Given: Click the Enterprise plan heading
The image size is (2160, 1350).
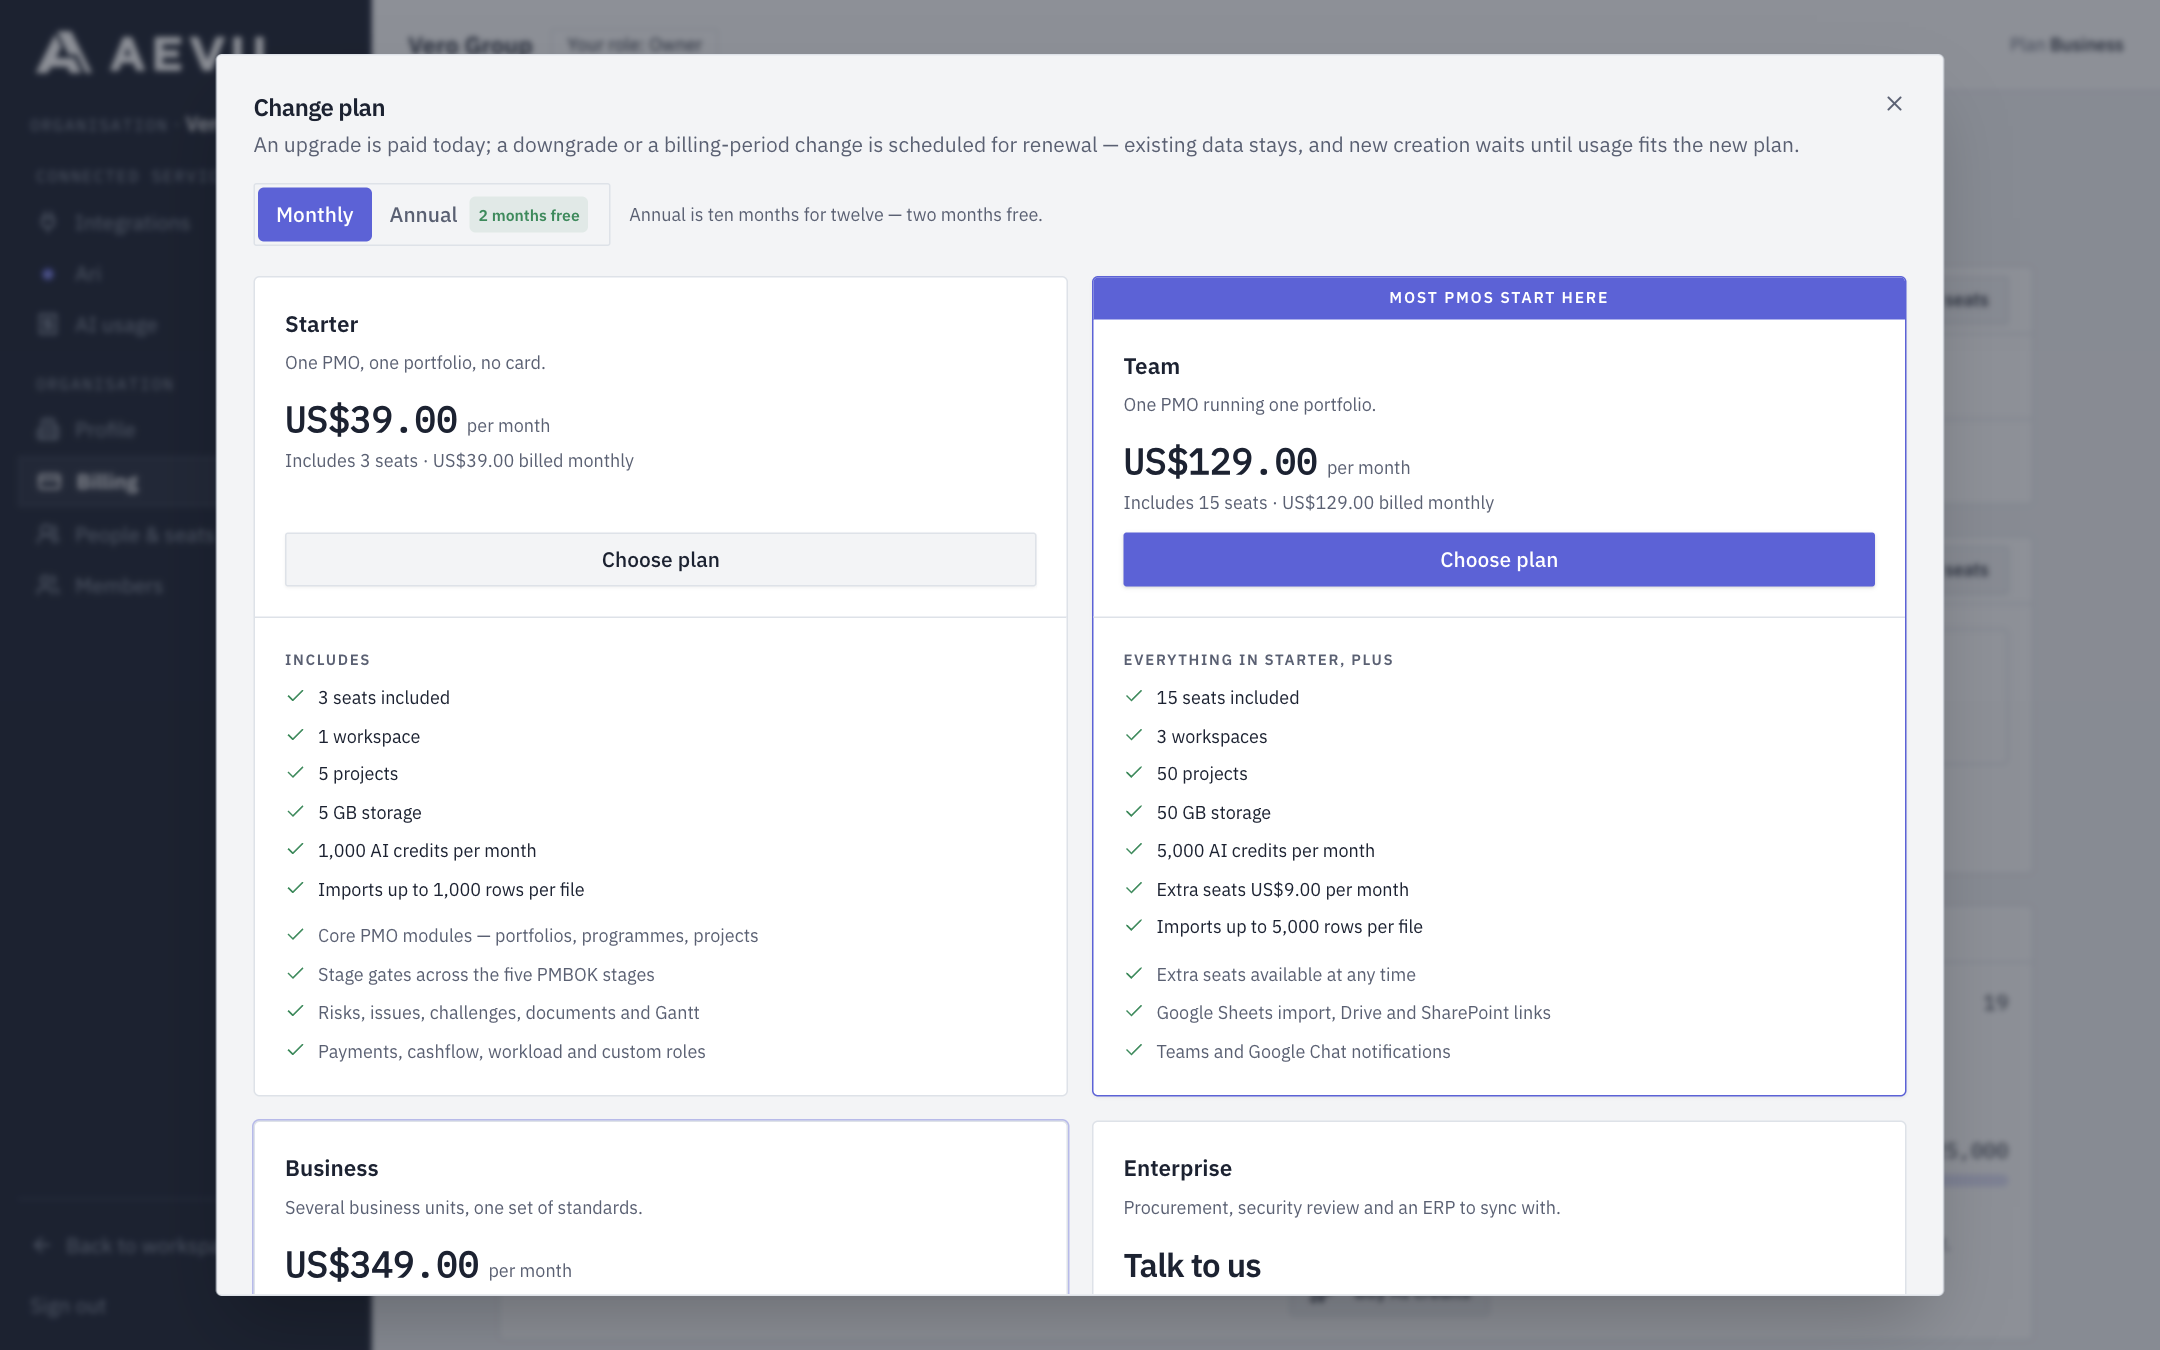Looking at the screenshot, I should pyautogui.click(x=1177, y=1168).
